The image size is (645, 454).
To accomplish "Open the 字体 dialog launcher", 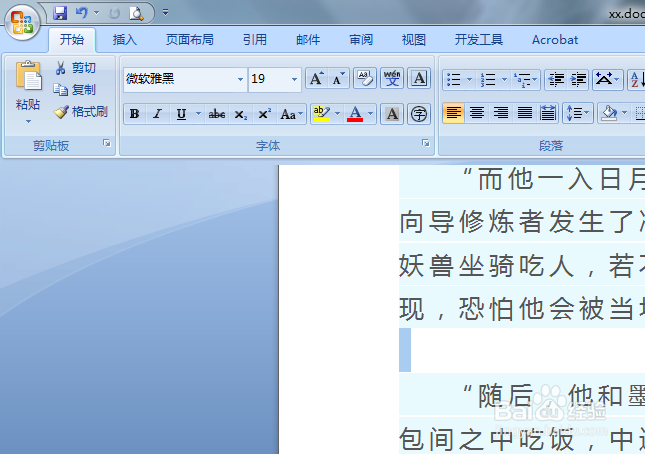I will [x=426, y=143].
